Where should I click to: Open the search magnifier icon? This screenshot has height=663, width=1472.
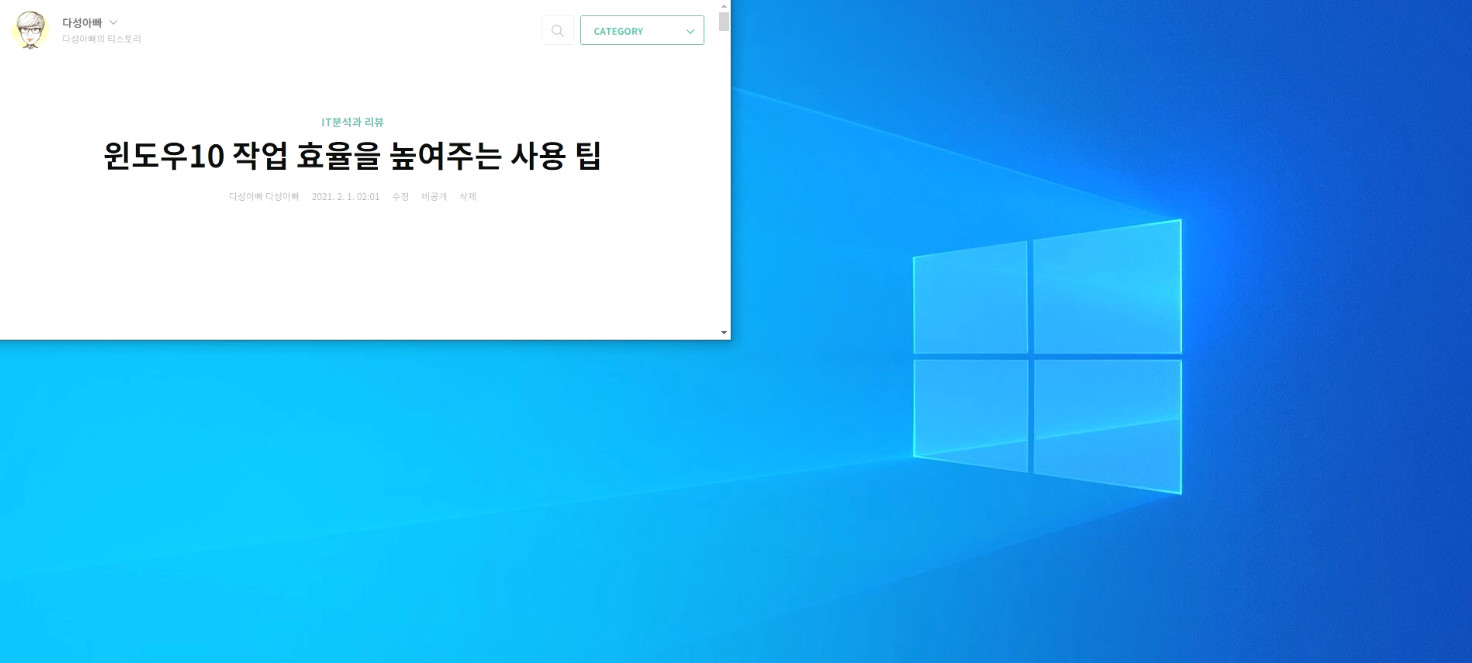pos(558,31)
